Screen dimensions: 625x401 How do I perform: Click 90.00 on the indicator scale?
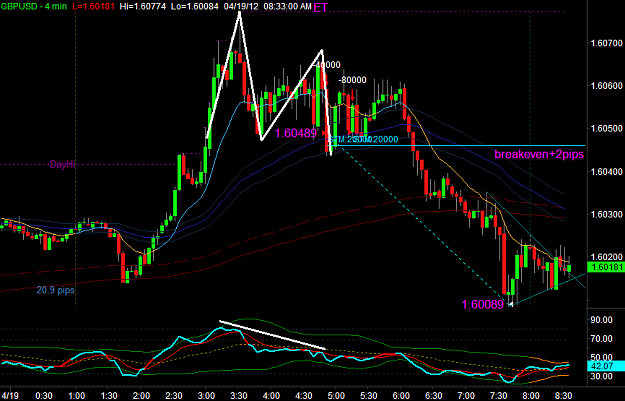[602, 320]
